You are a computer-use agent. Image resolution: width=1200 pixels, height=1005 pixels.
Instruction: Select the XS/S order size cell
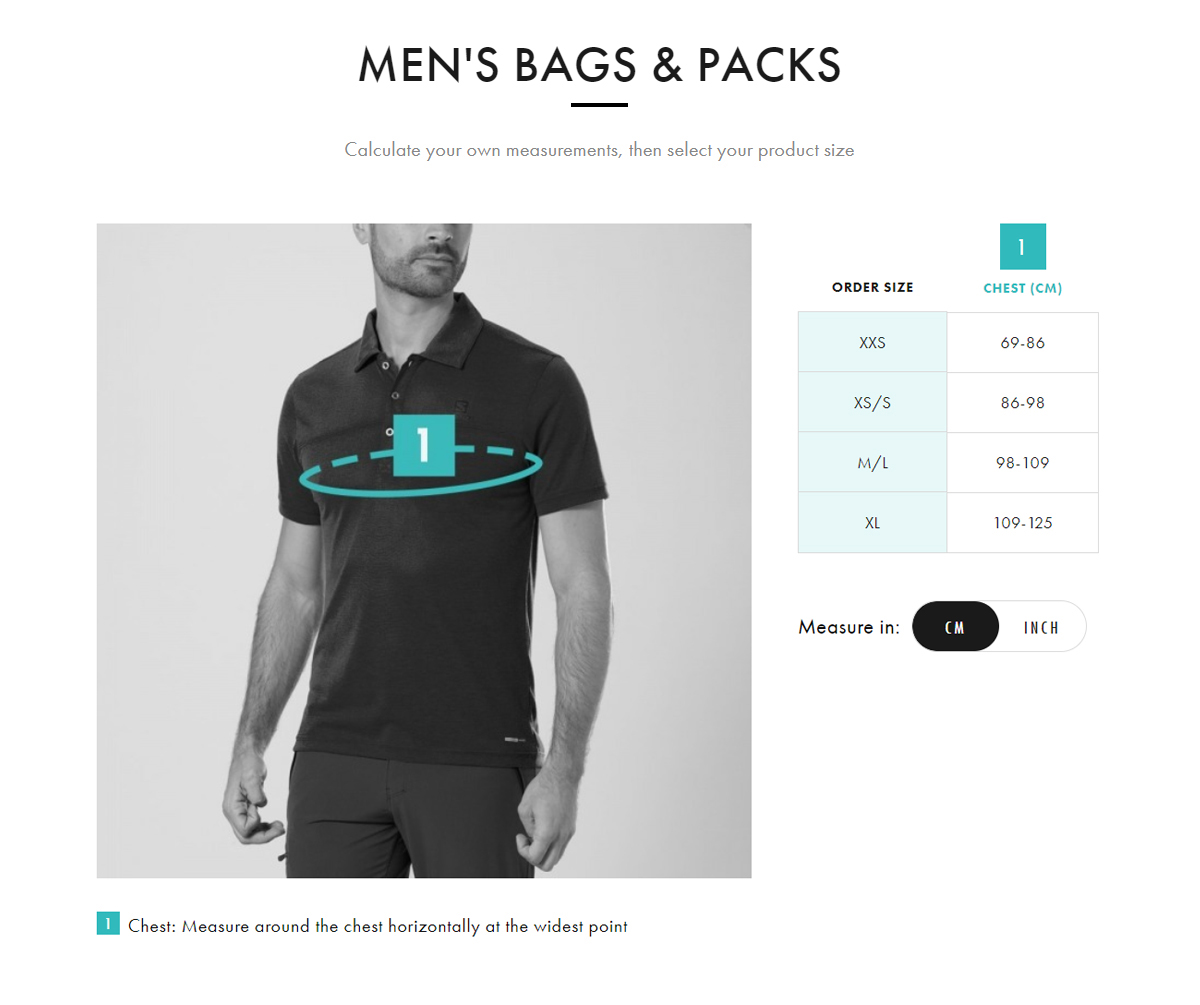[x=872, y=402]
